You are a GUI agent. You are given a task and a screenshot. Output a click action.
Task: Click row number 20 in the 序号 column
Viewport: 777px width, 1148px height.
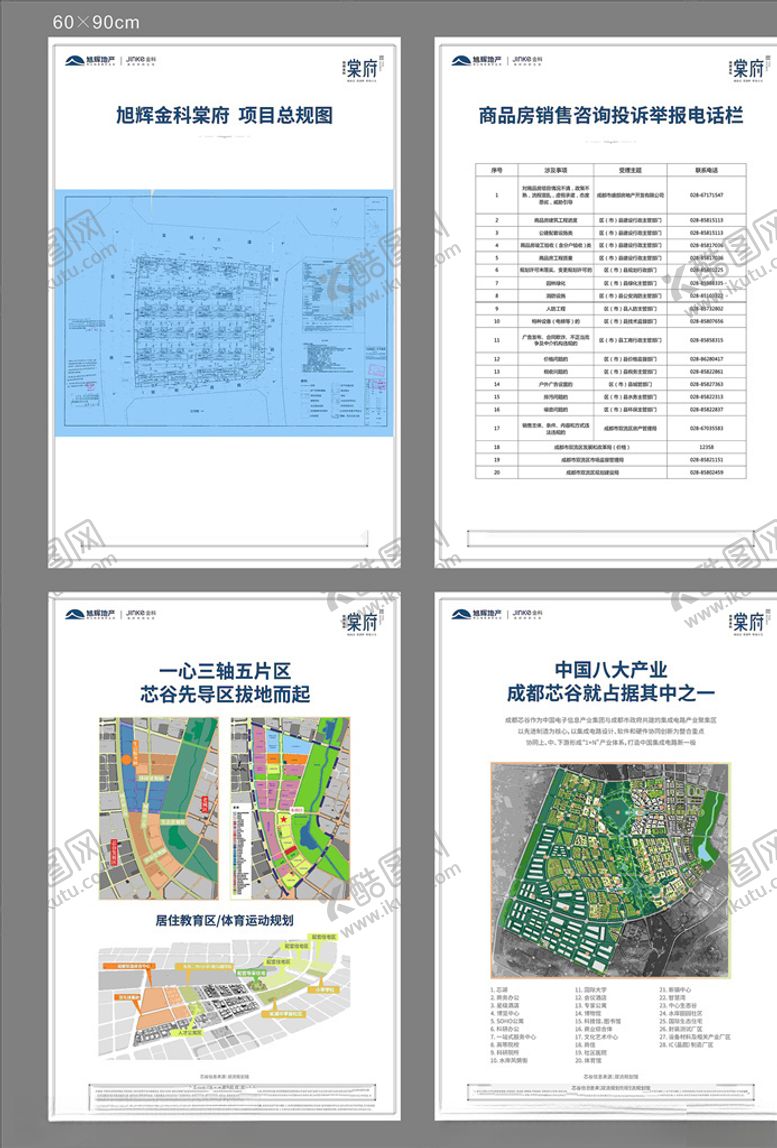coord(497,472)
